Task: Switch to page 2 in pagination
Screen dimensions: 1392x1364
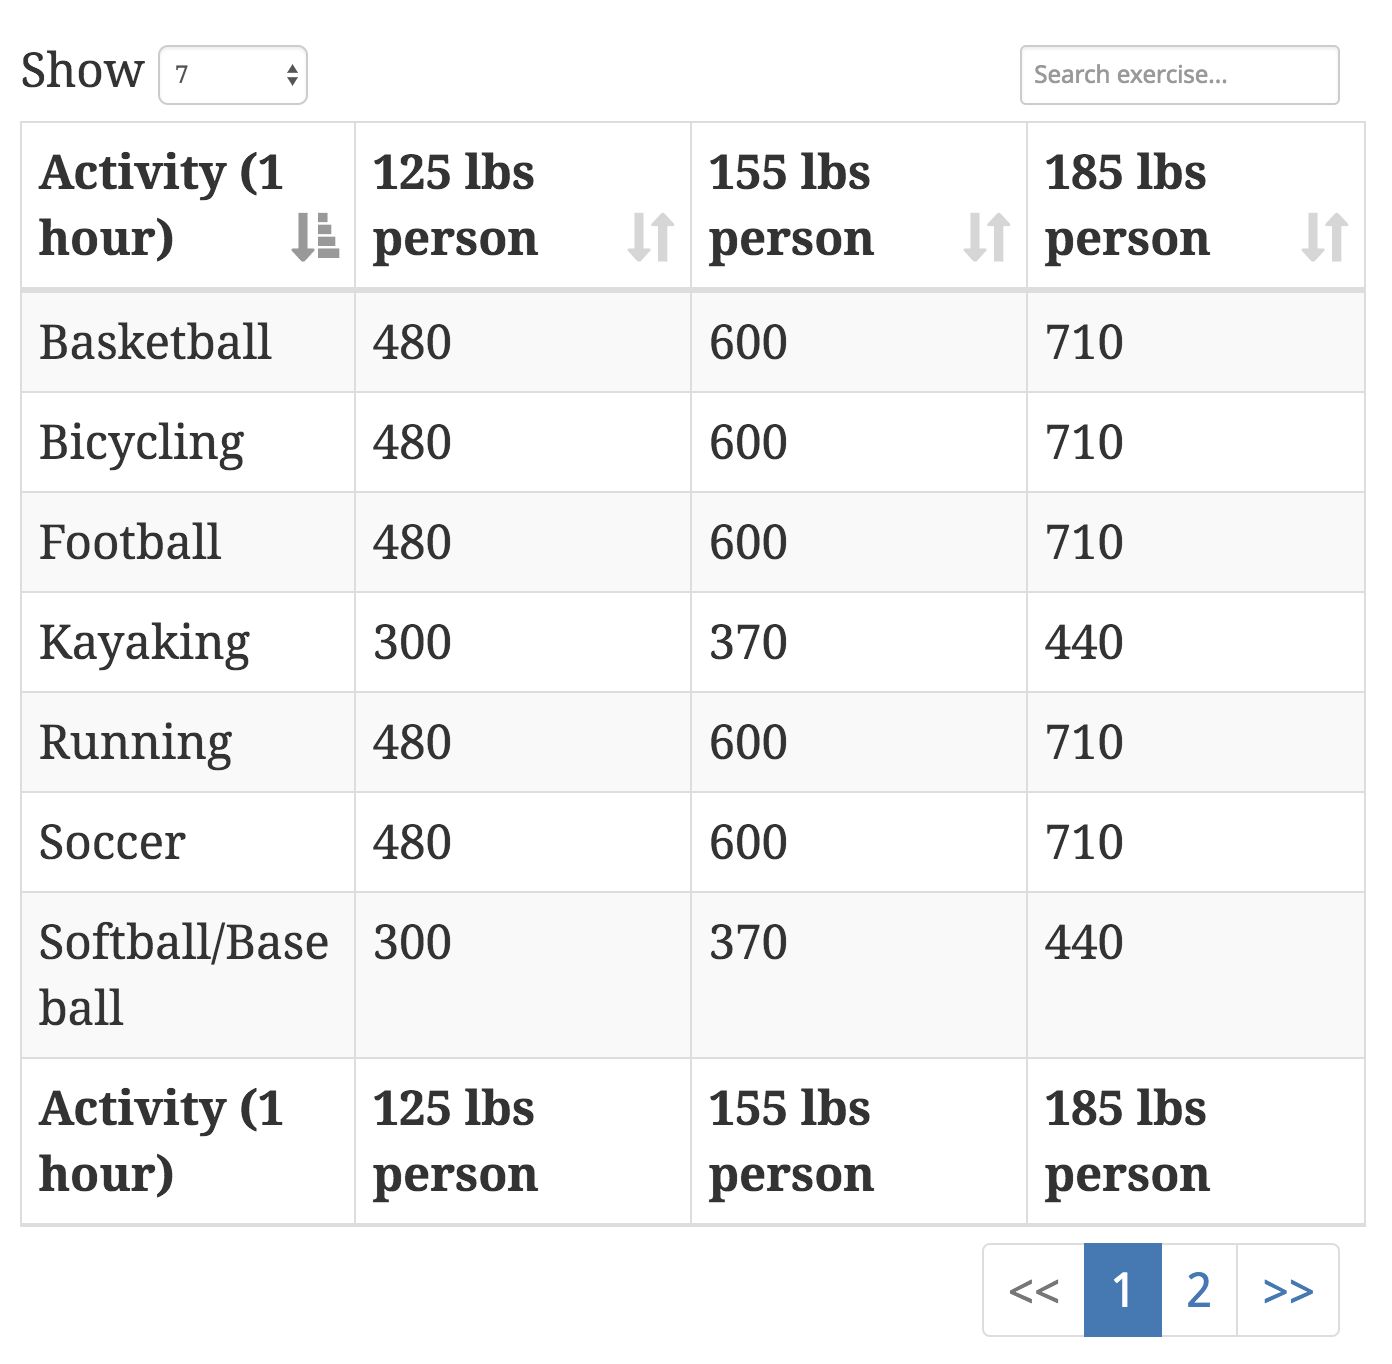Action: 1199,1290
